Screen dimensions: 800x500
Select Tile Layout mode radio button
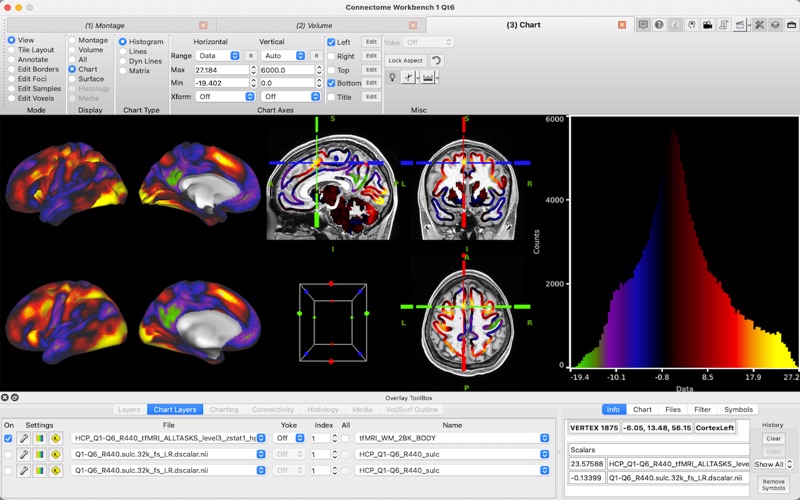(x=11, y=50)
